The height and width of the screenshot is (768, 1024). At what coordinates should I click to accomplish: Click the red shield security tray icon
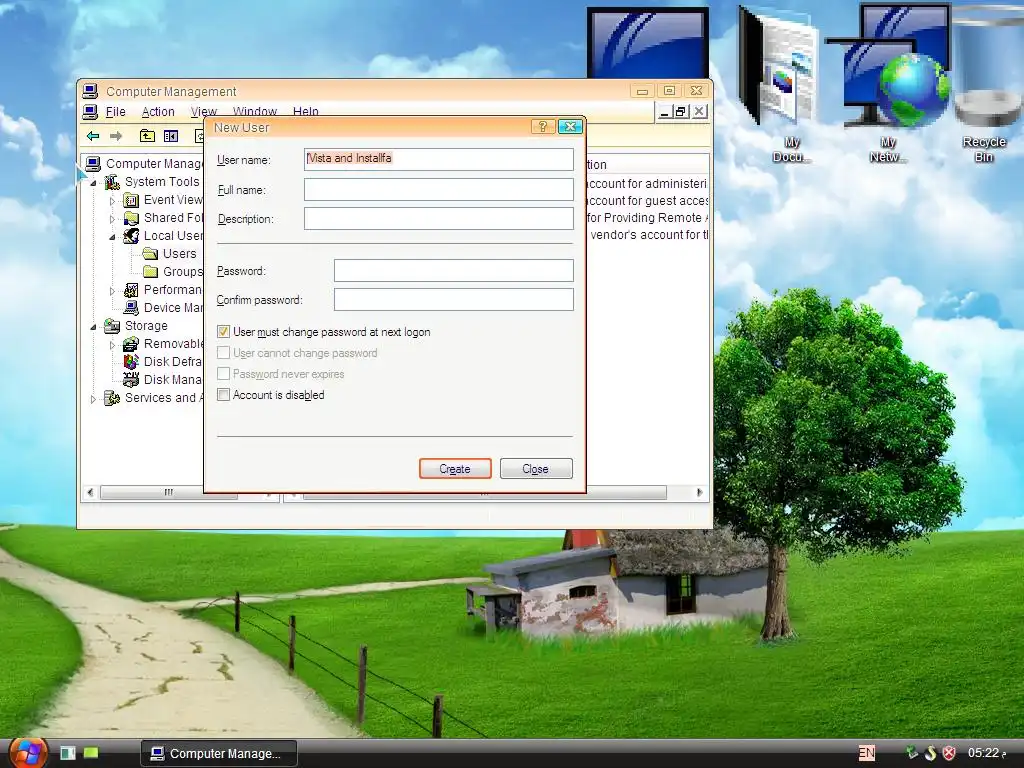950,753
